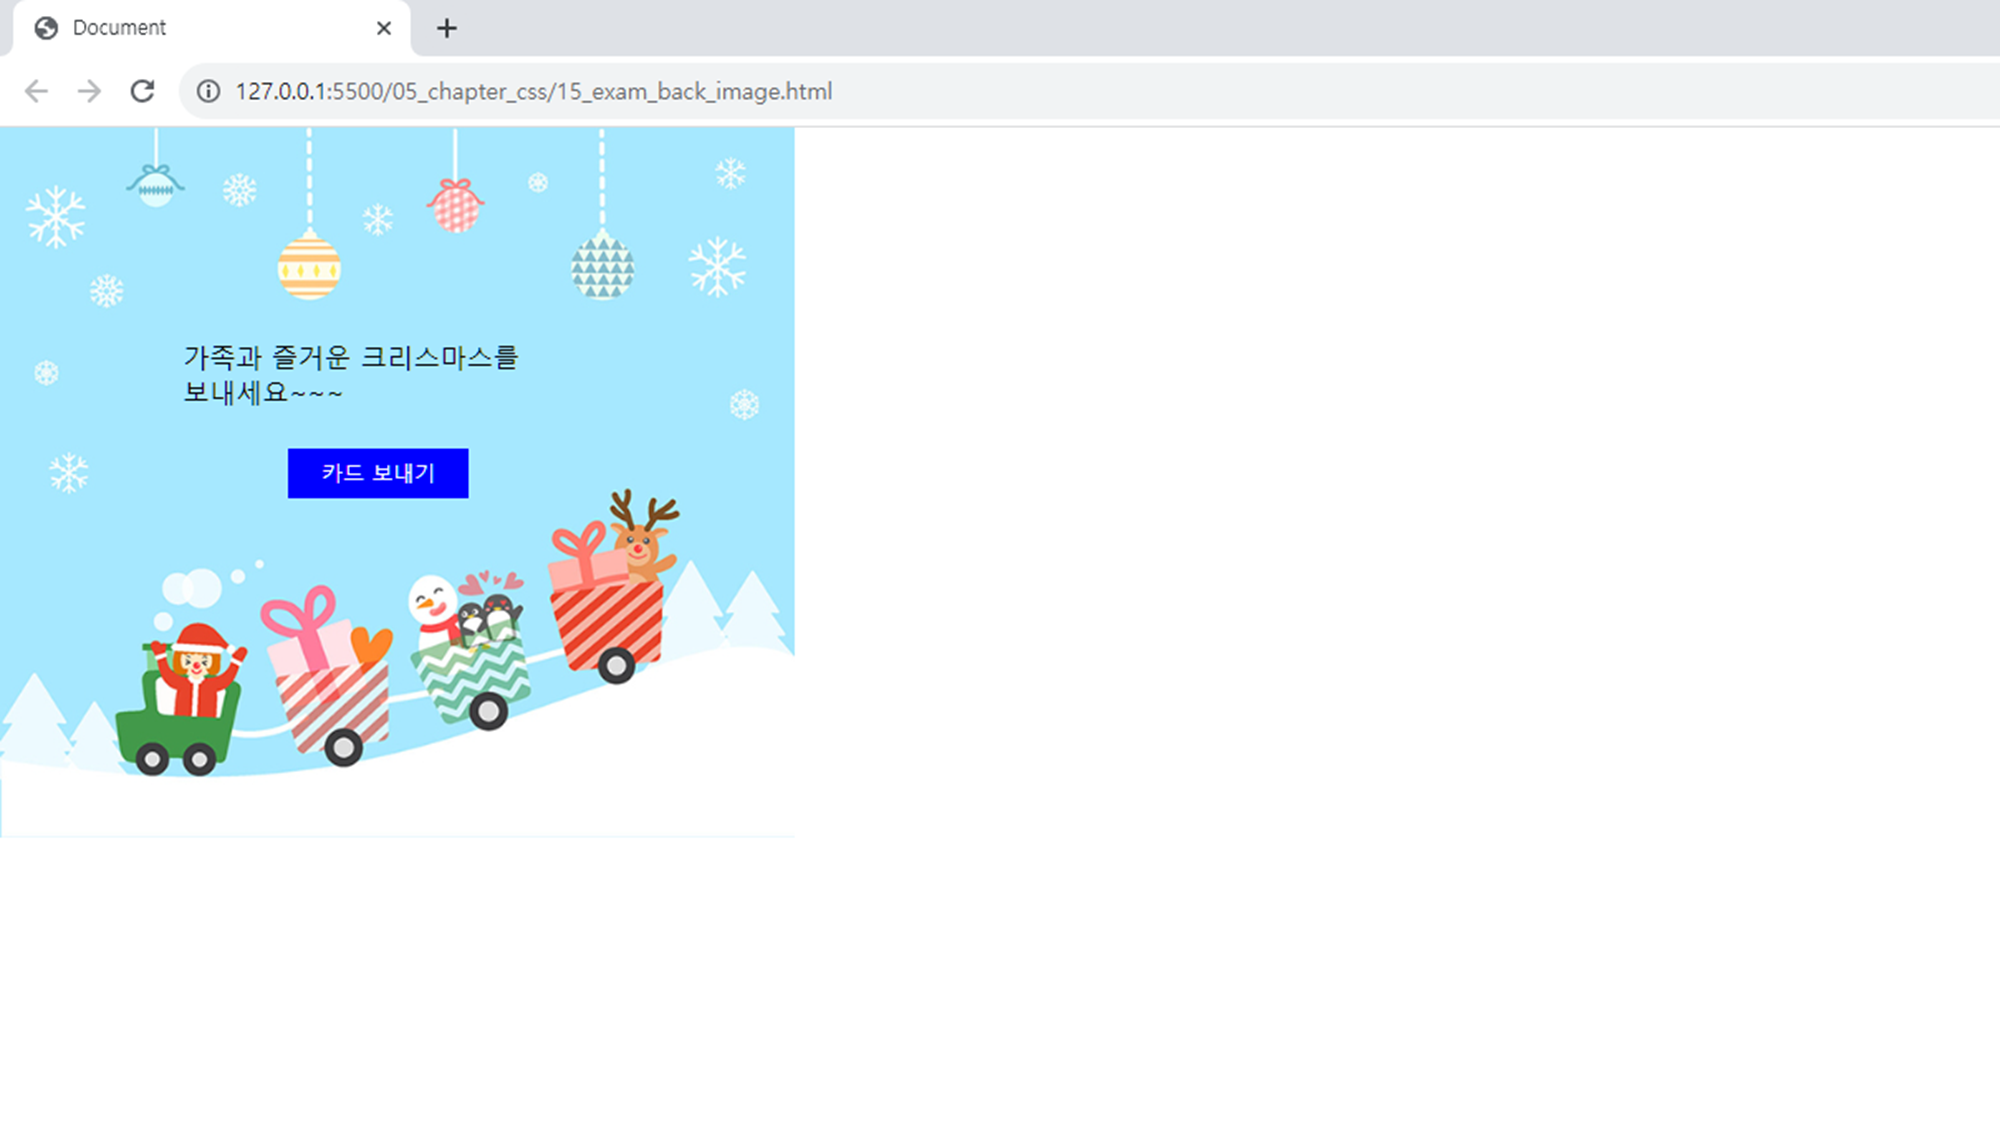
Task: Click the Korean Christmas greeting text
Action: (x=350, y=374)
